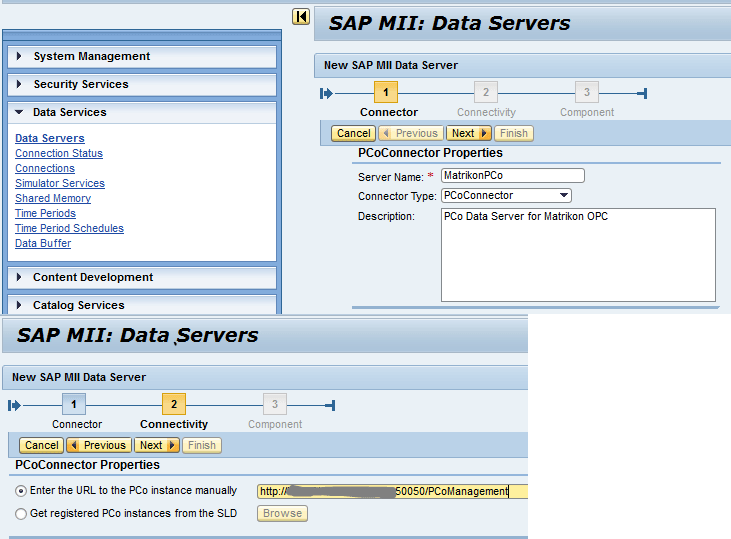This screenshot has height=539, width=731.
Task: Collapse the navigation panel using arrow icon
Action: click(300, 16)
